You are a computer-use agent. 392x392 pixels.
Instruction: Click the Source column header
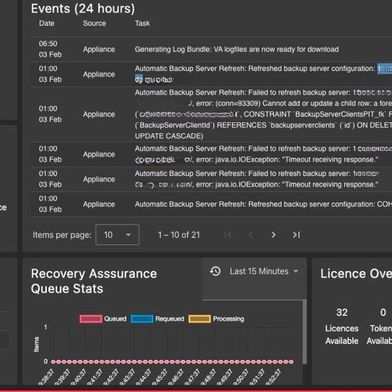[94, 23]
